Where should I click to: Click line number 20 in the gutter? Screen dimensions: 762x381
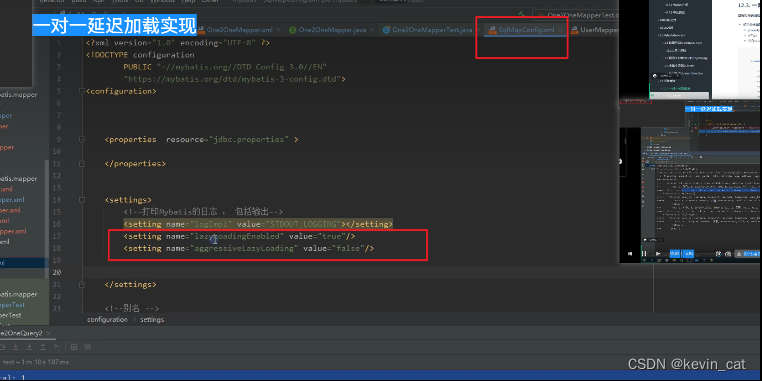pos(57,273)
